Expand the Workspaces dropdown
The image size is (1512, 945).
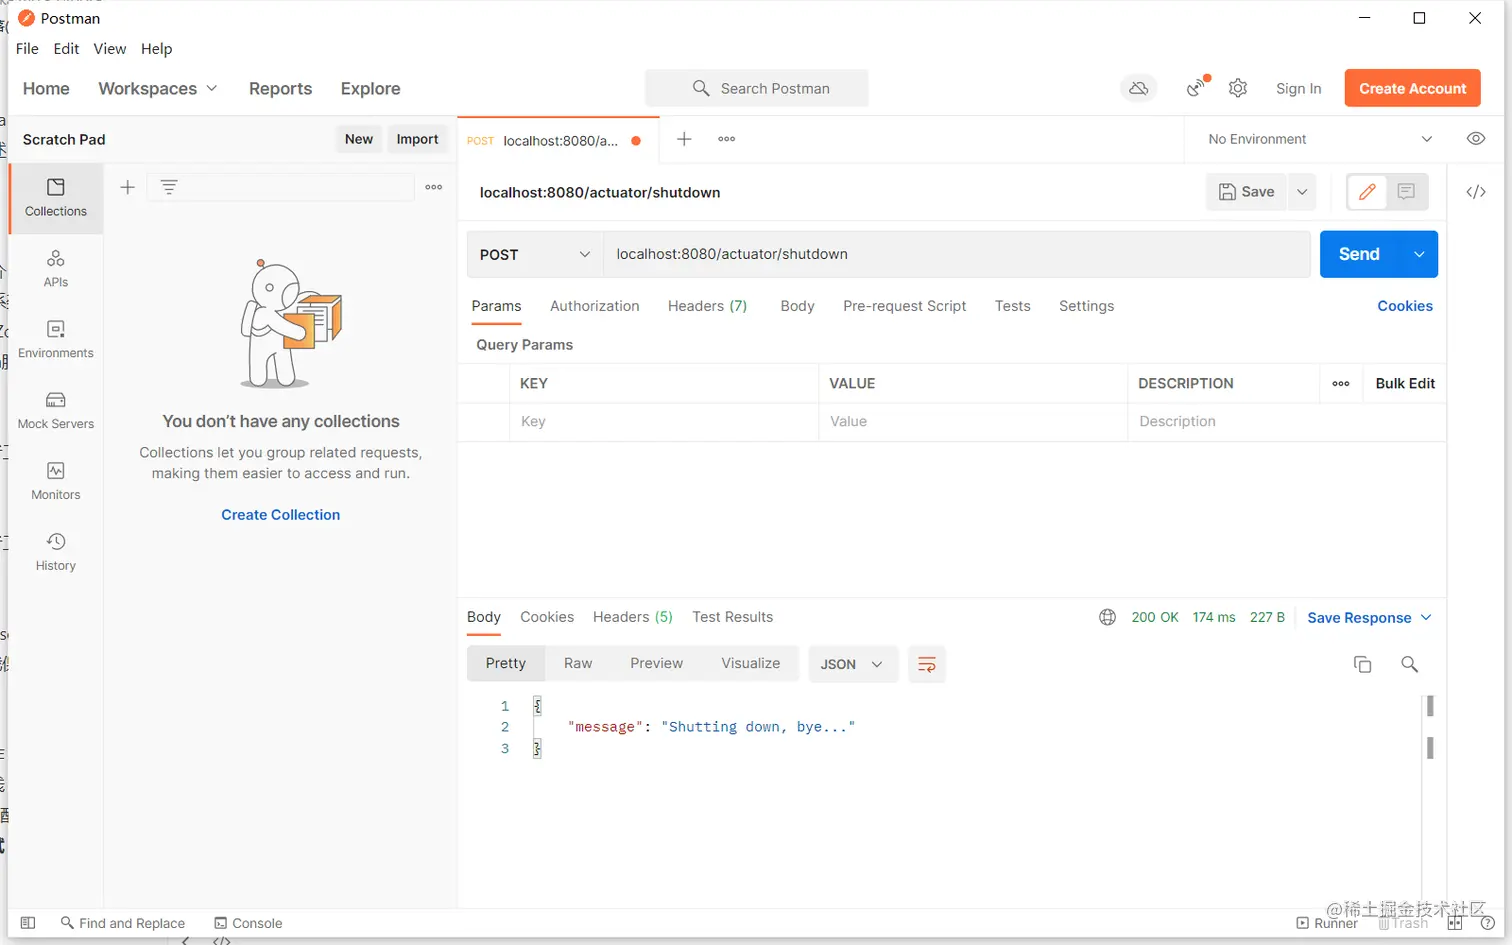[x=158, y=88]
